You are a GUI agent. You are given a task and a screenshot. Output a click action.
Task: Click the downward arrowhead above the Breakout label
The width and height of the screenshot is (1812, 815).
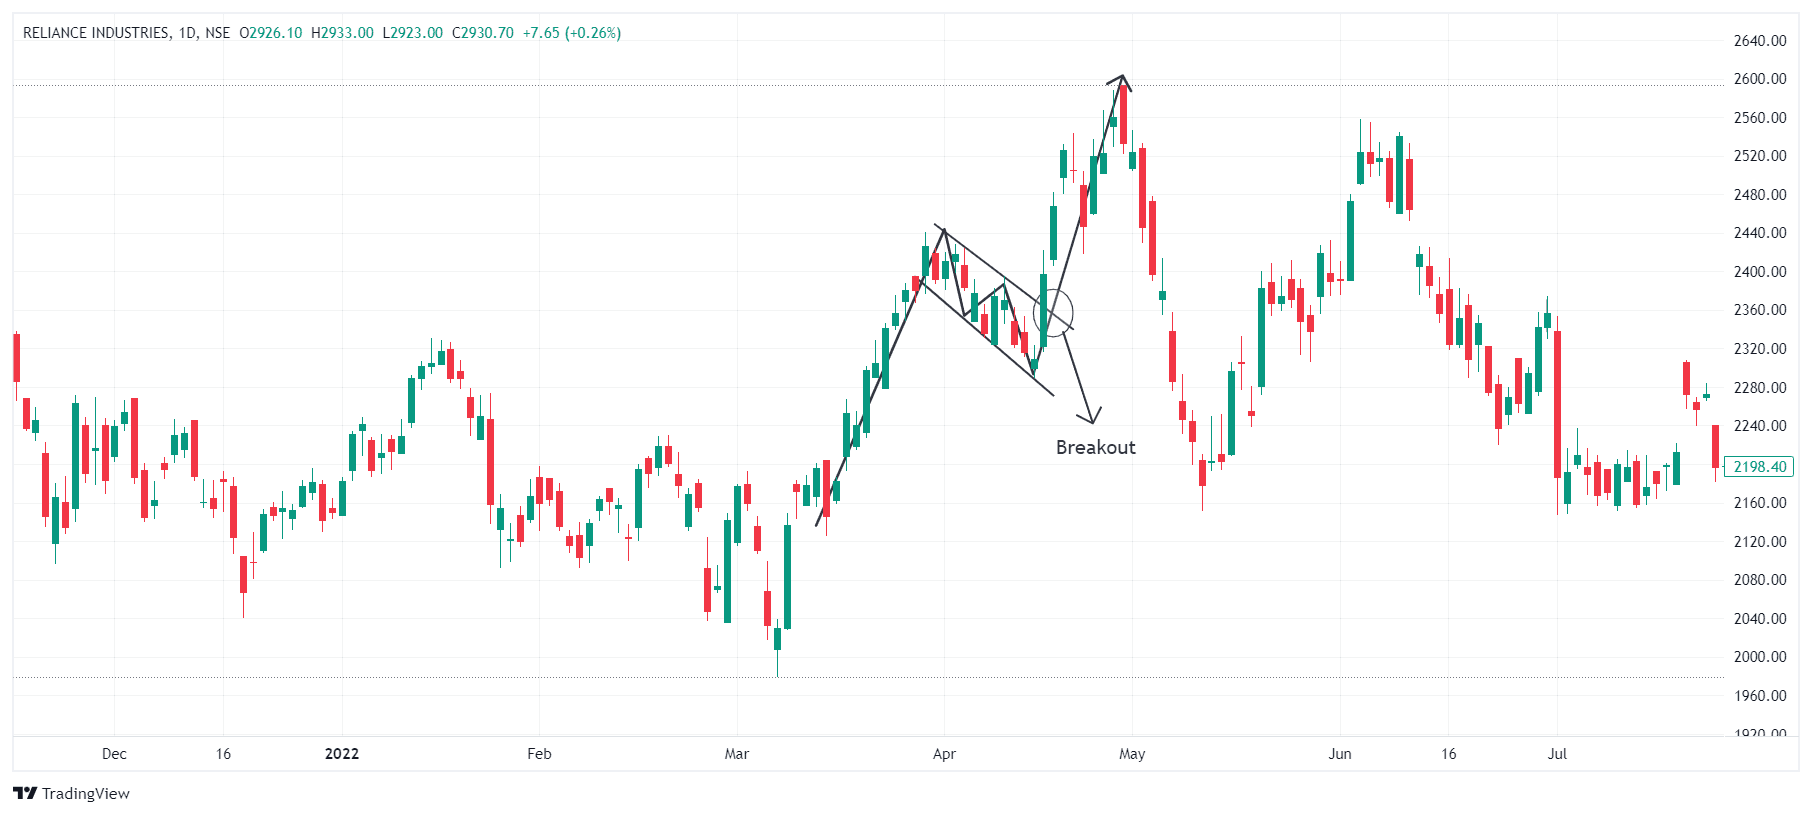tap(1091, 415)
